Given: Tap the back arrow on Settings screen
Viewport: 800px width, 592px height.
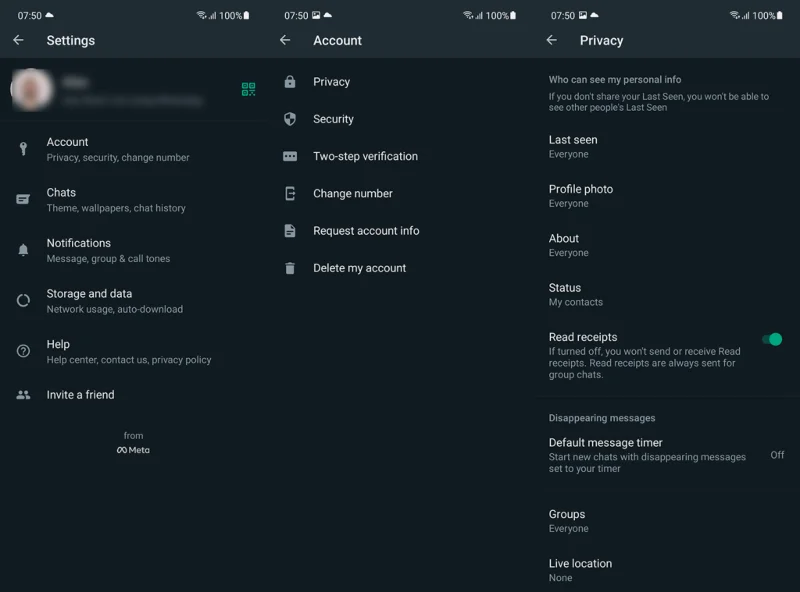Looking at the screenshot, I should pyautogui.click(x=18, y=40).
